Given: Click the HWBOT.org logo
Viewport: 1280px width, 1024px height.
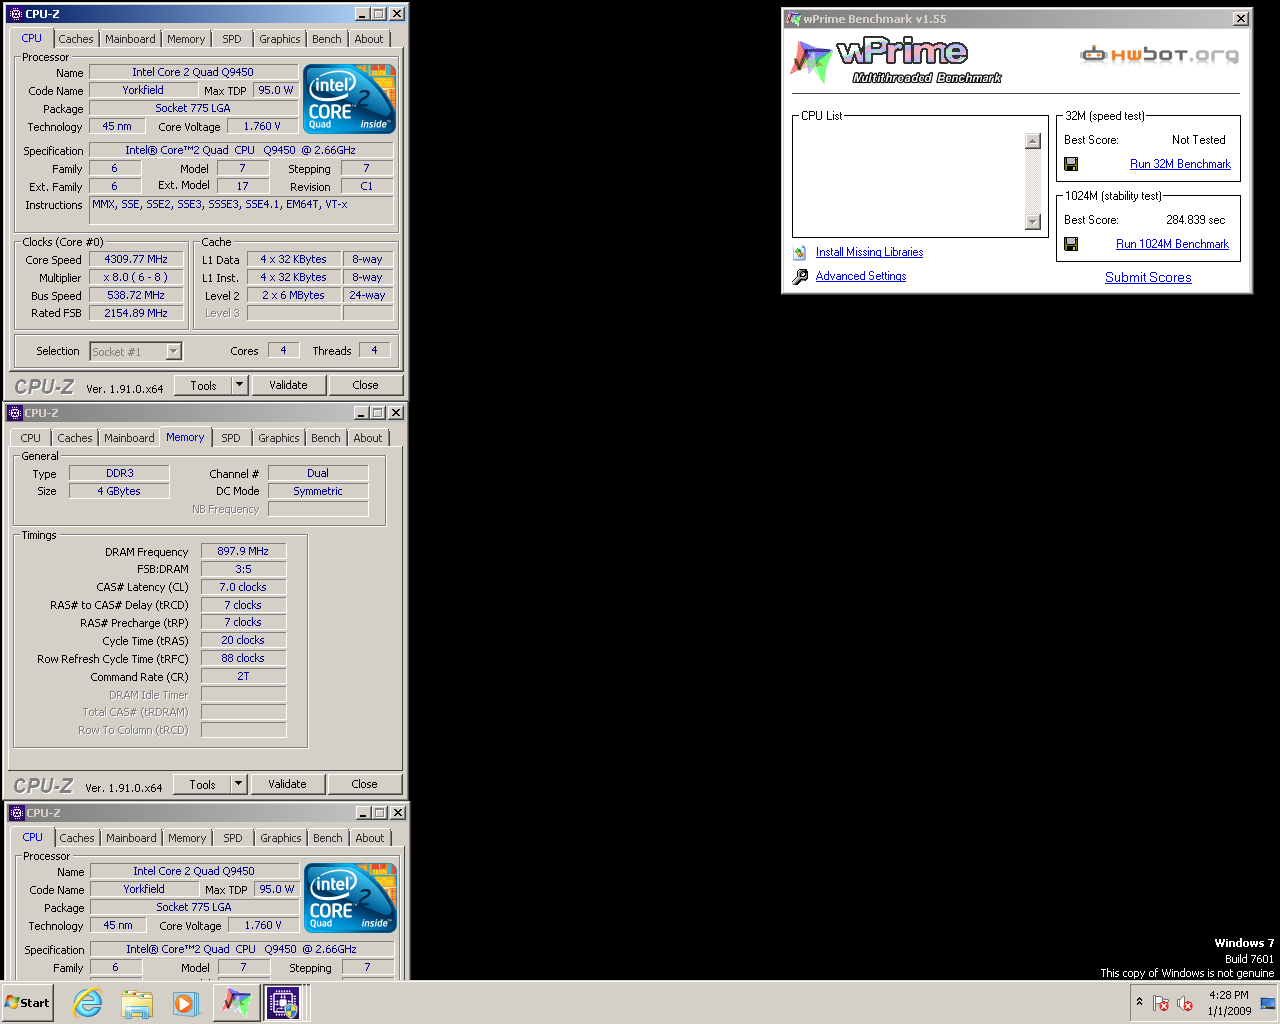Looking at the screenshot, I should pos(1159,54).
